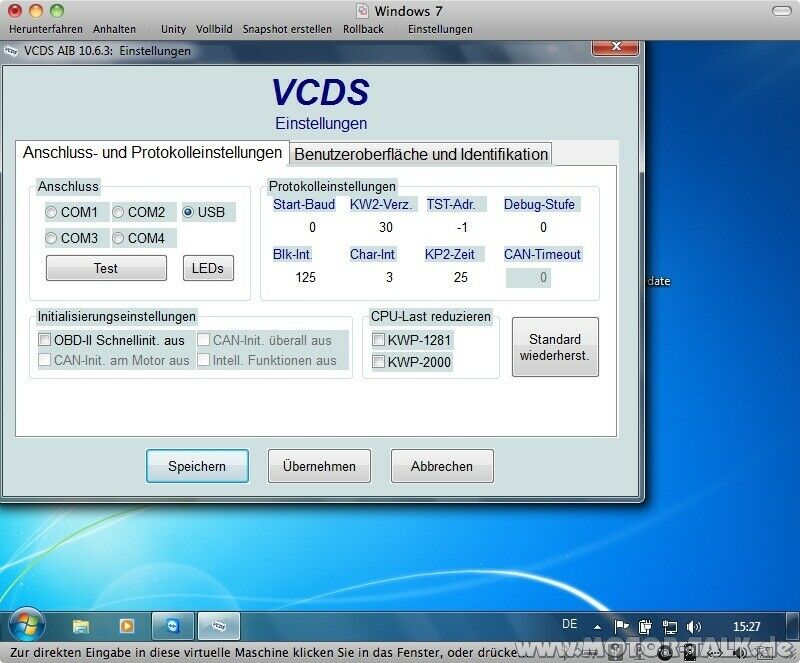Image resolution: width=800 pixels, height=663 pixels.
Task: Enter Vollbild mode
Action: [x=214, y=29]
